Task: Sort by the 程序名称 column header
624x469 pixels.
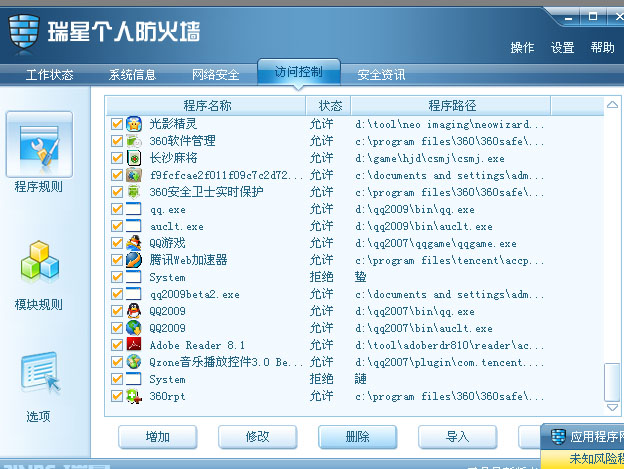Action: pyautogui.click(x=206, y=105)
